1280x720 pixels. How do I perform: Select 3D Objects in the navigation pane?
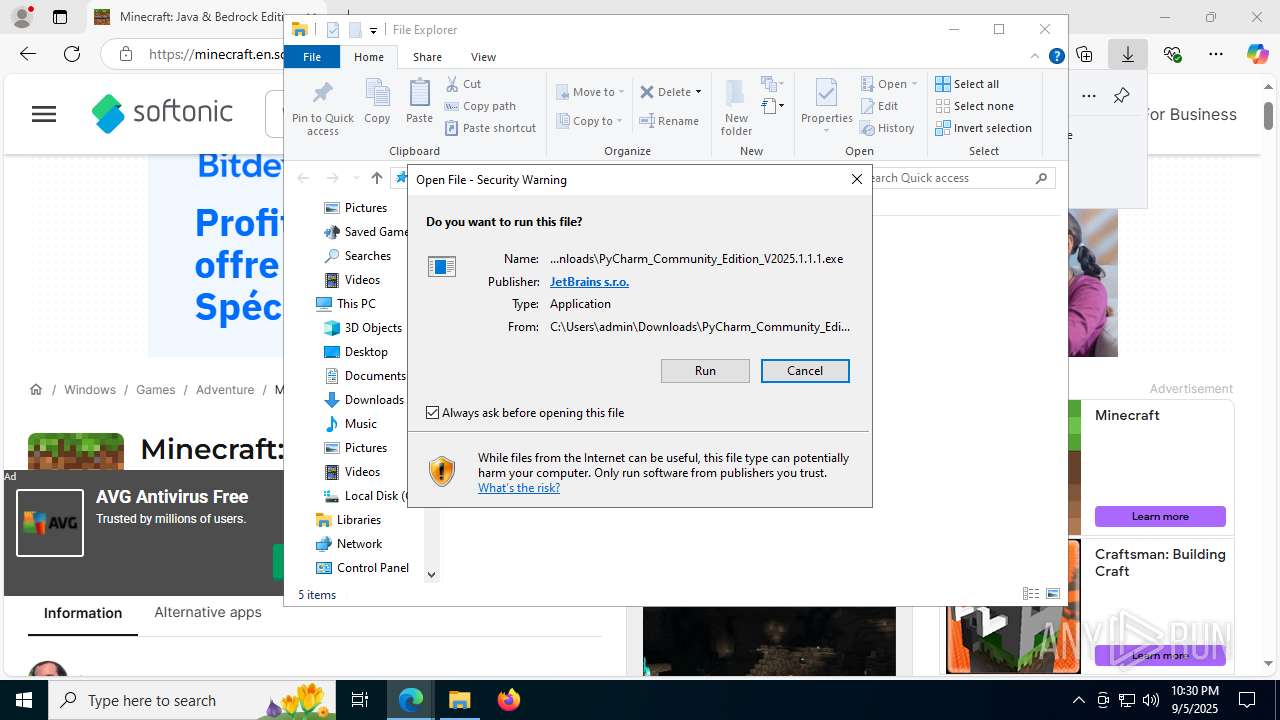click(363, 328)
